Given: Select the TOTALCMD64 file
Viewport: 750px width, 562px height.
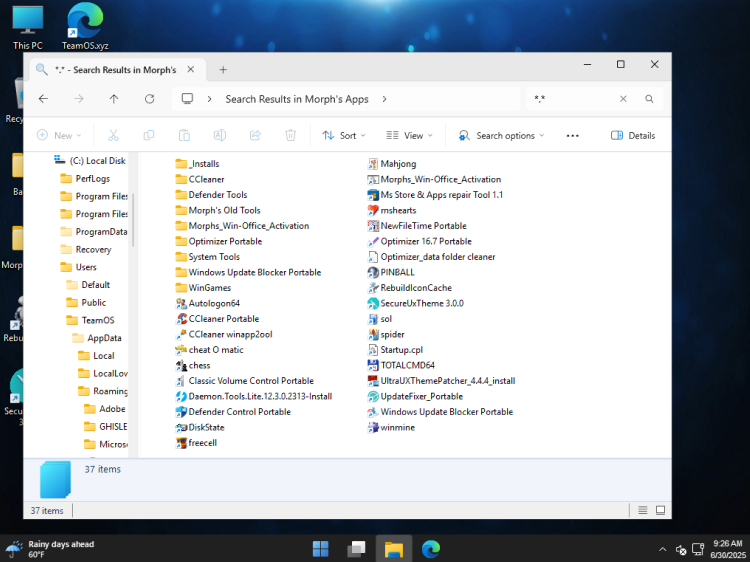Looking at the screenshot, I should tap(401, 365).
